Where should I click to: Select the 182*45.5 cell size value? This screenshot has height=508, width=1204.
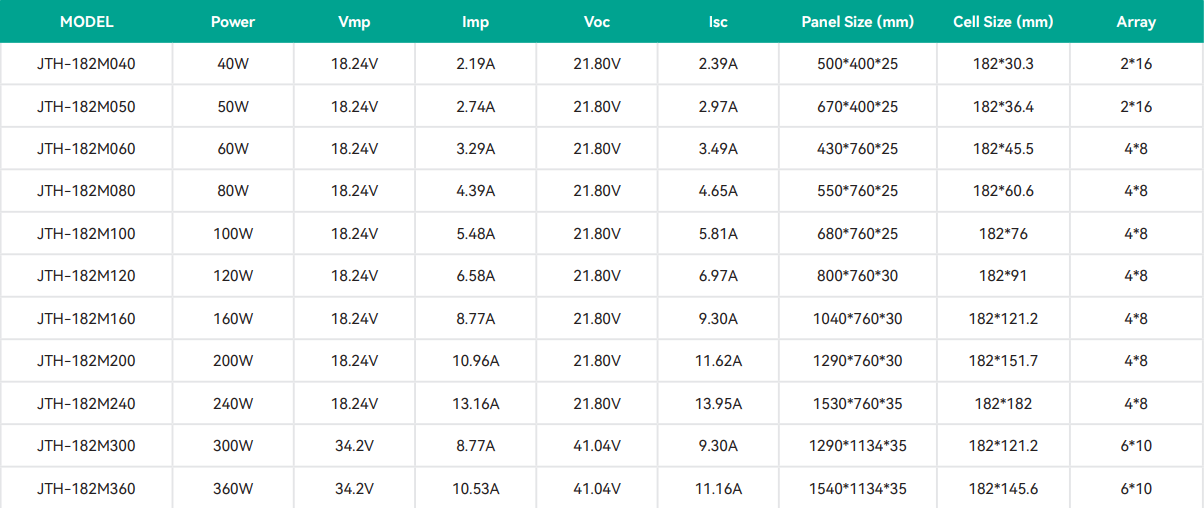click(1003, 149)
